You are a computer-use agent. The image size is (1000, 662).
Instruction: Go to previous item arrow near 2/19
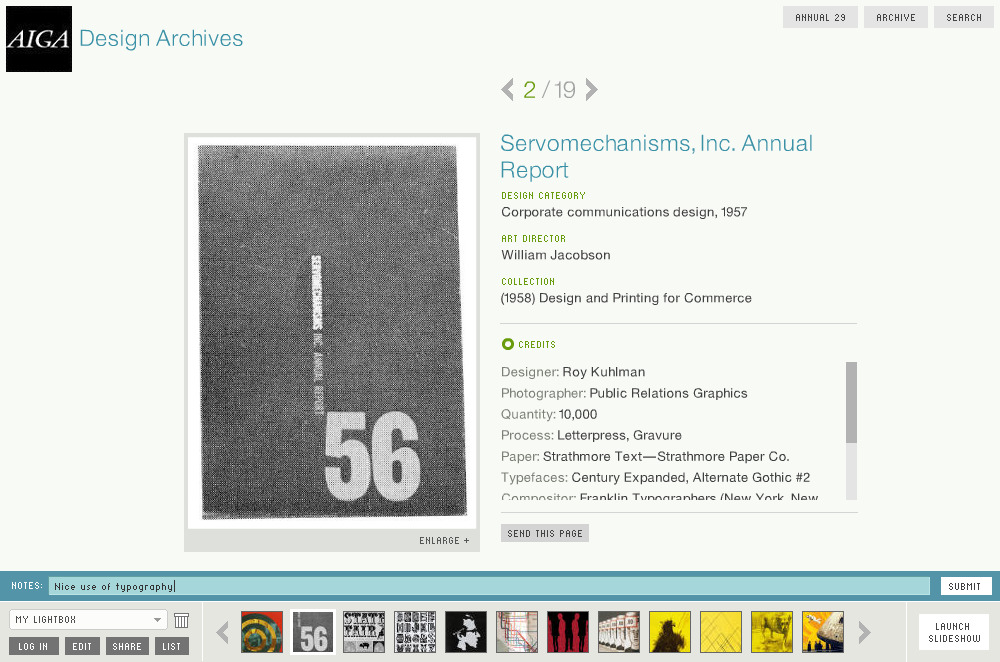[508, 90]
